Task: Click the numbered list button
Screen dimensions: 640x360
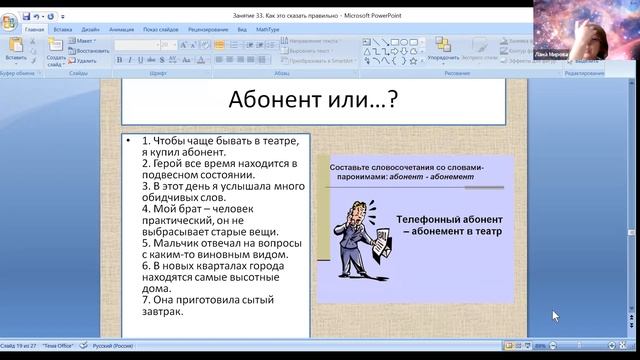Action: pyautogui.click(x=235, y=45)
